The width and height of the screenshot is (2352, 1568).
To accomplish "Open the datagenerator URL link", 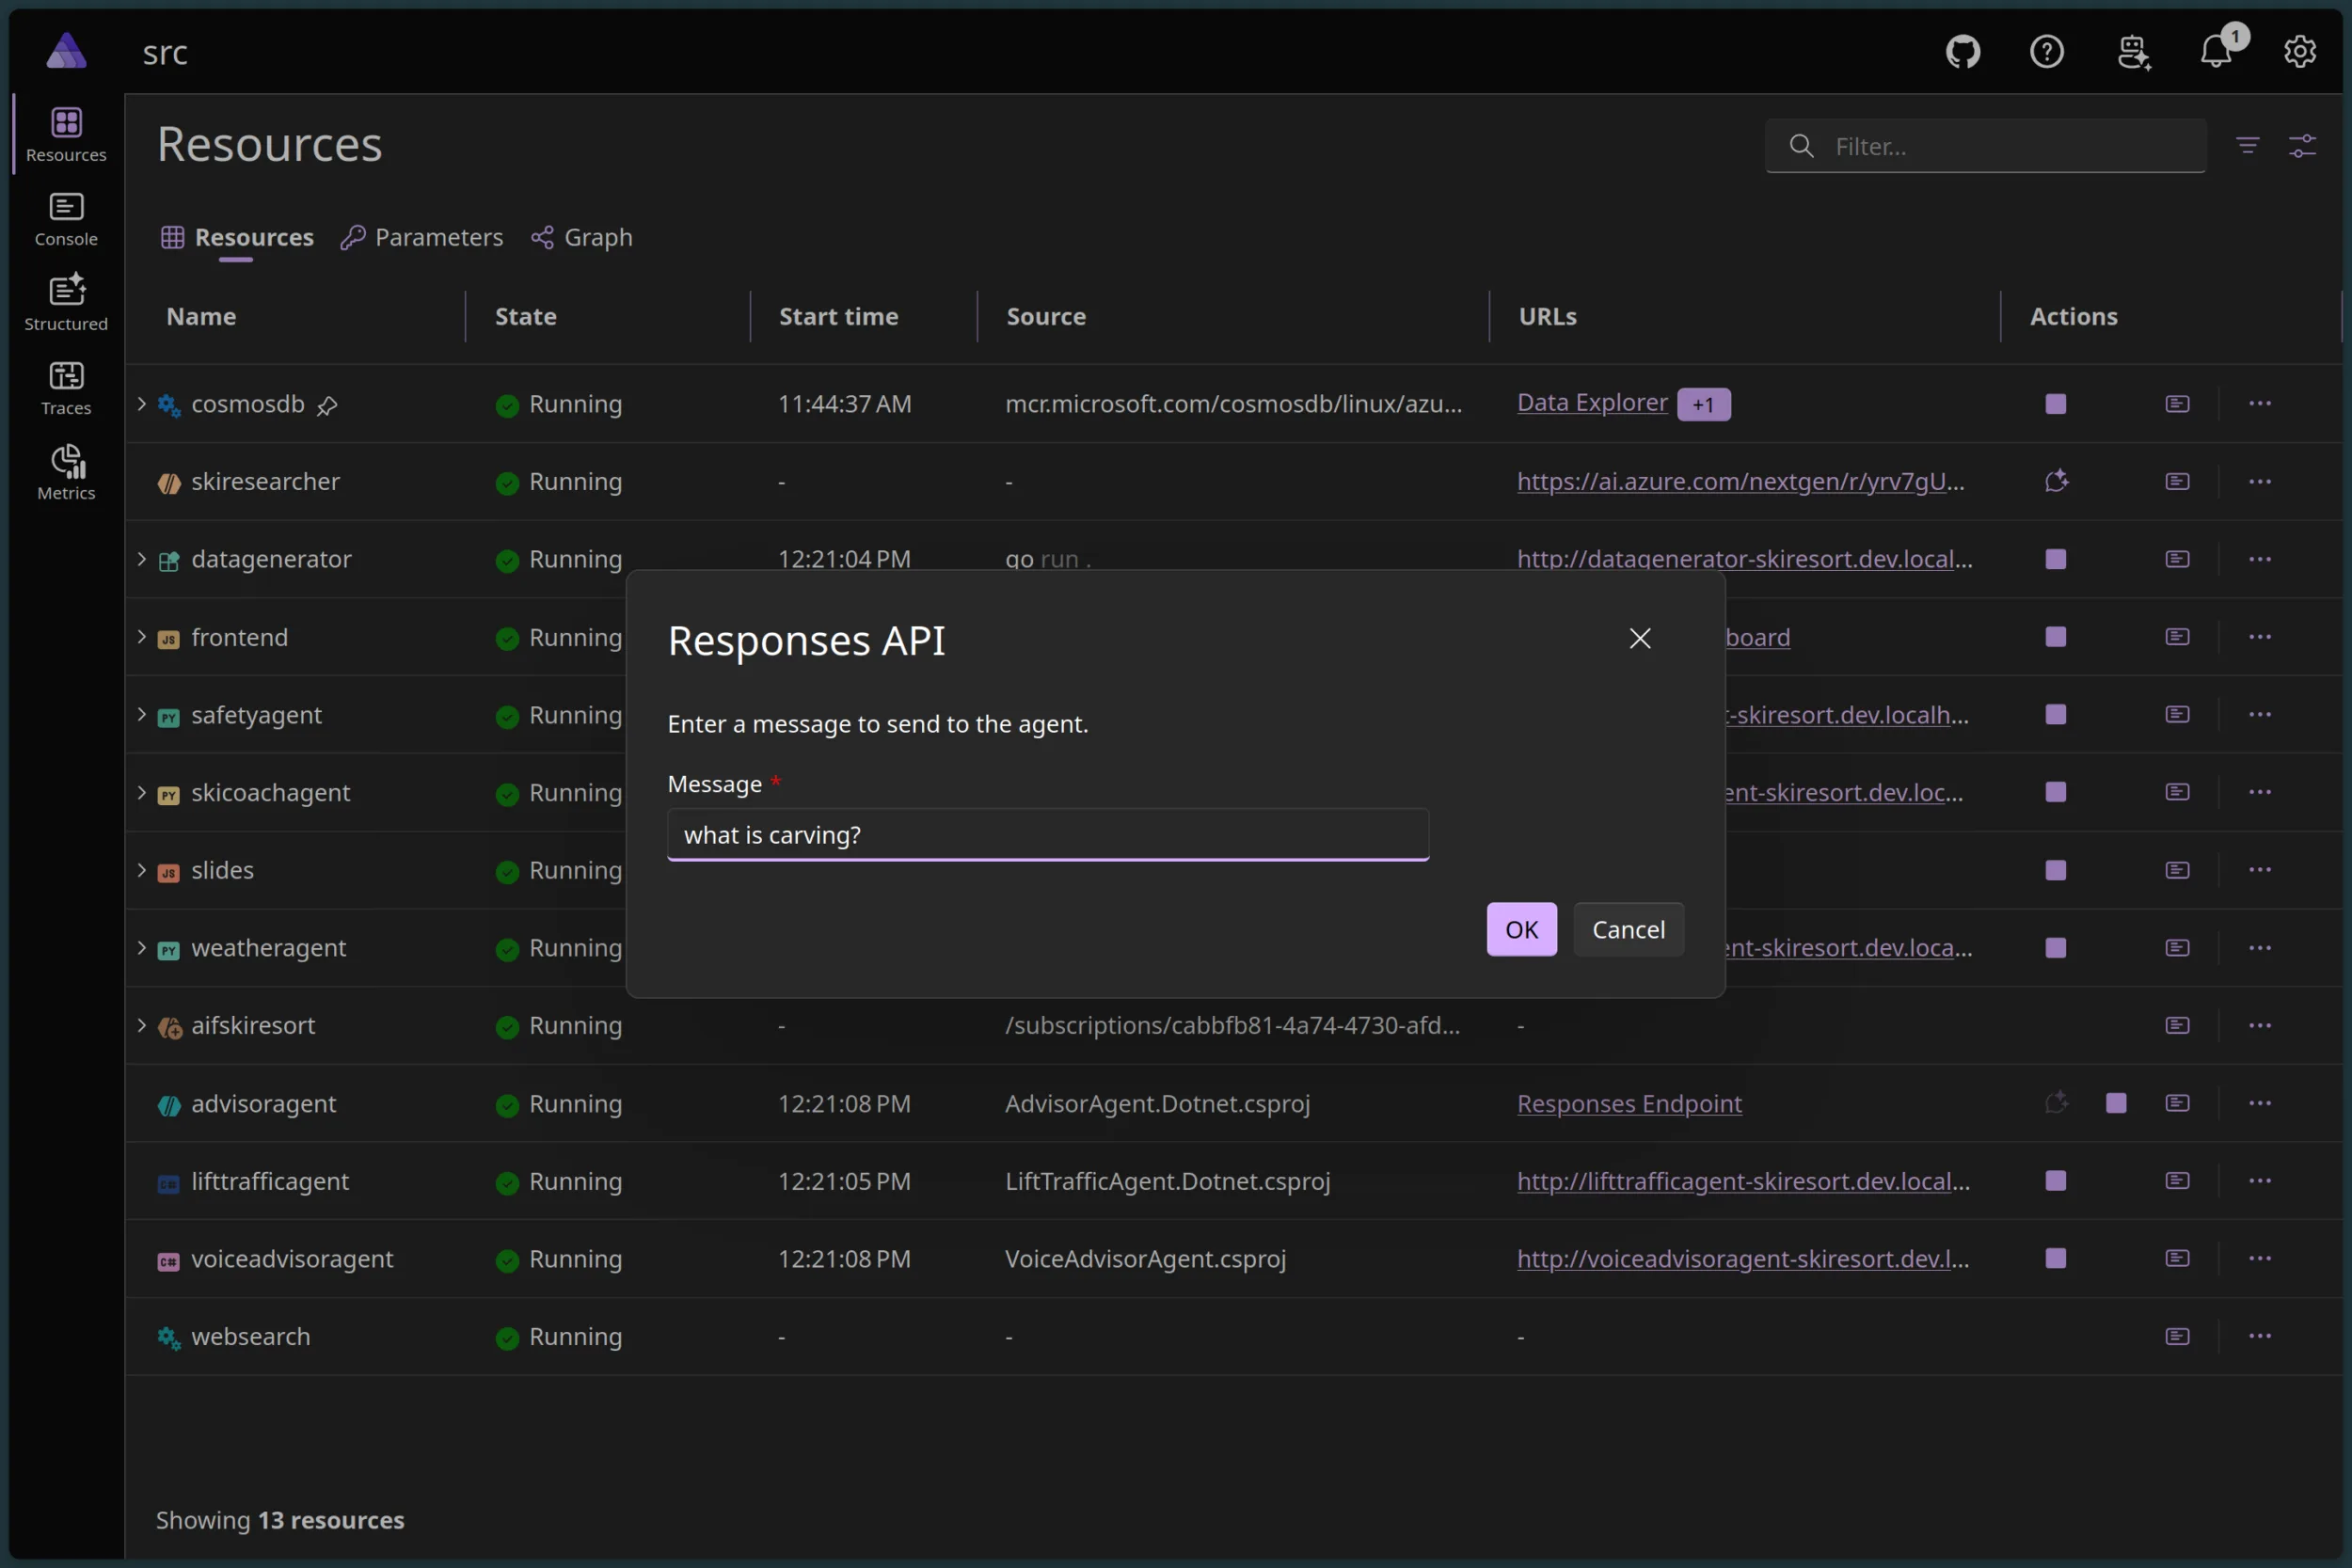I will (x=1745, y=559).
